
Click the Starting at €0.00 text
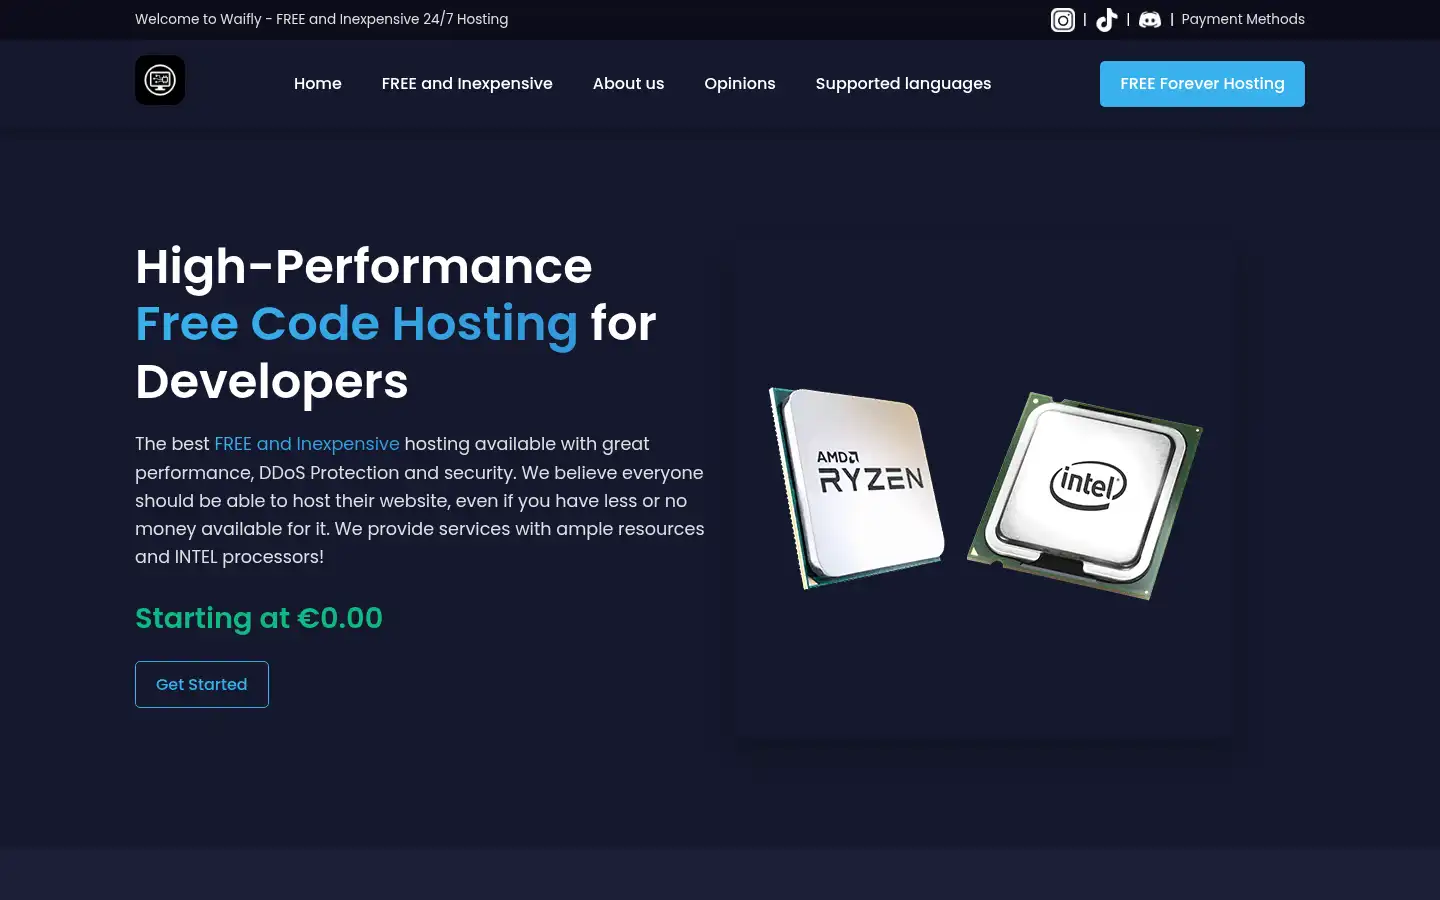(259, 618)
